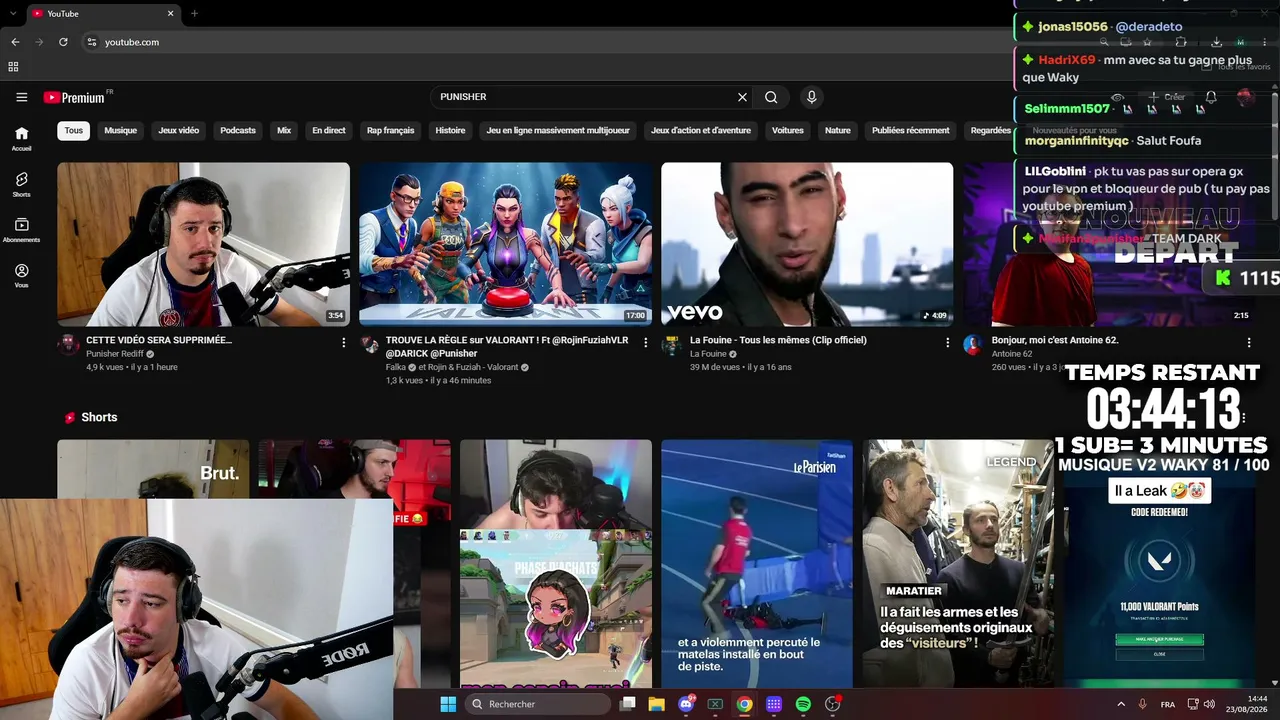The height and width of the screenshot is (720, 1280).
Task: Open Task View on the taskbar
Action: (627, 704)
